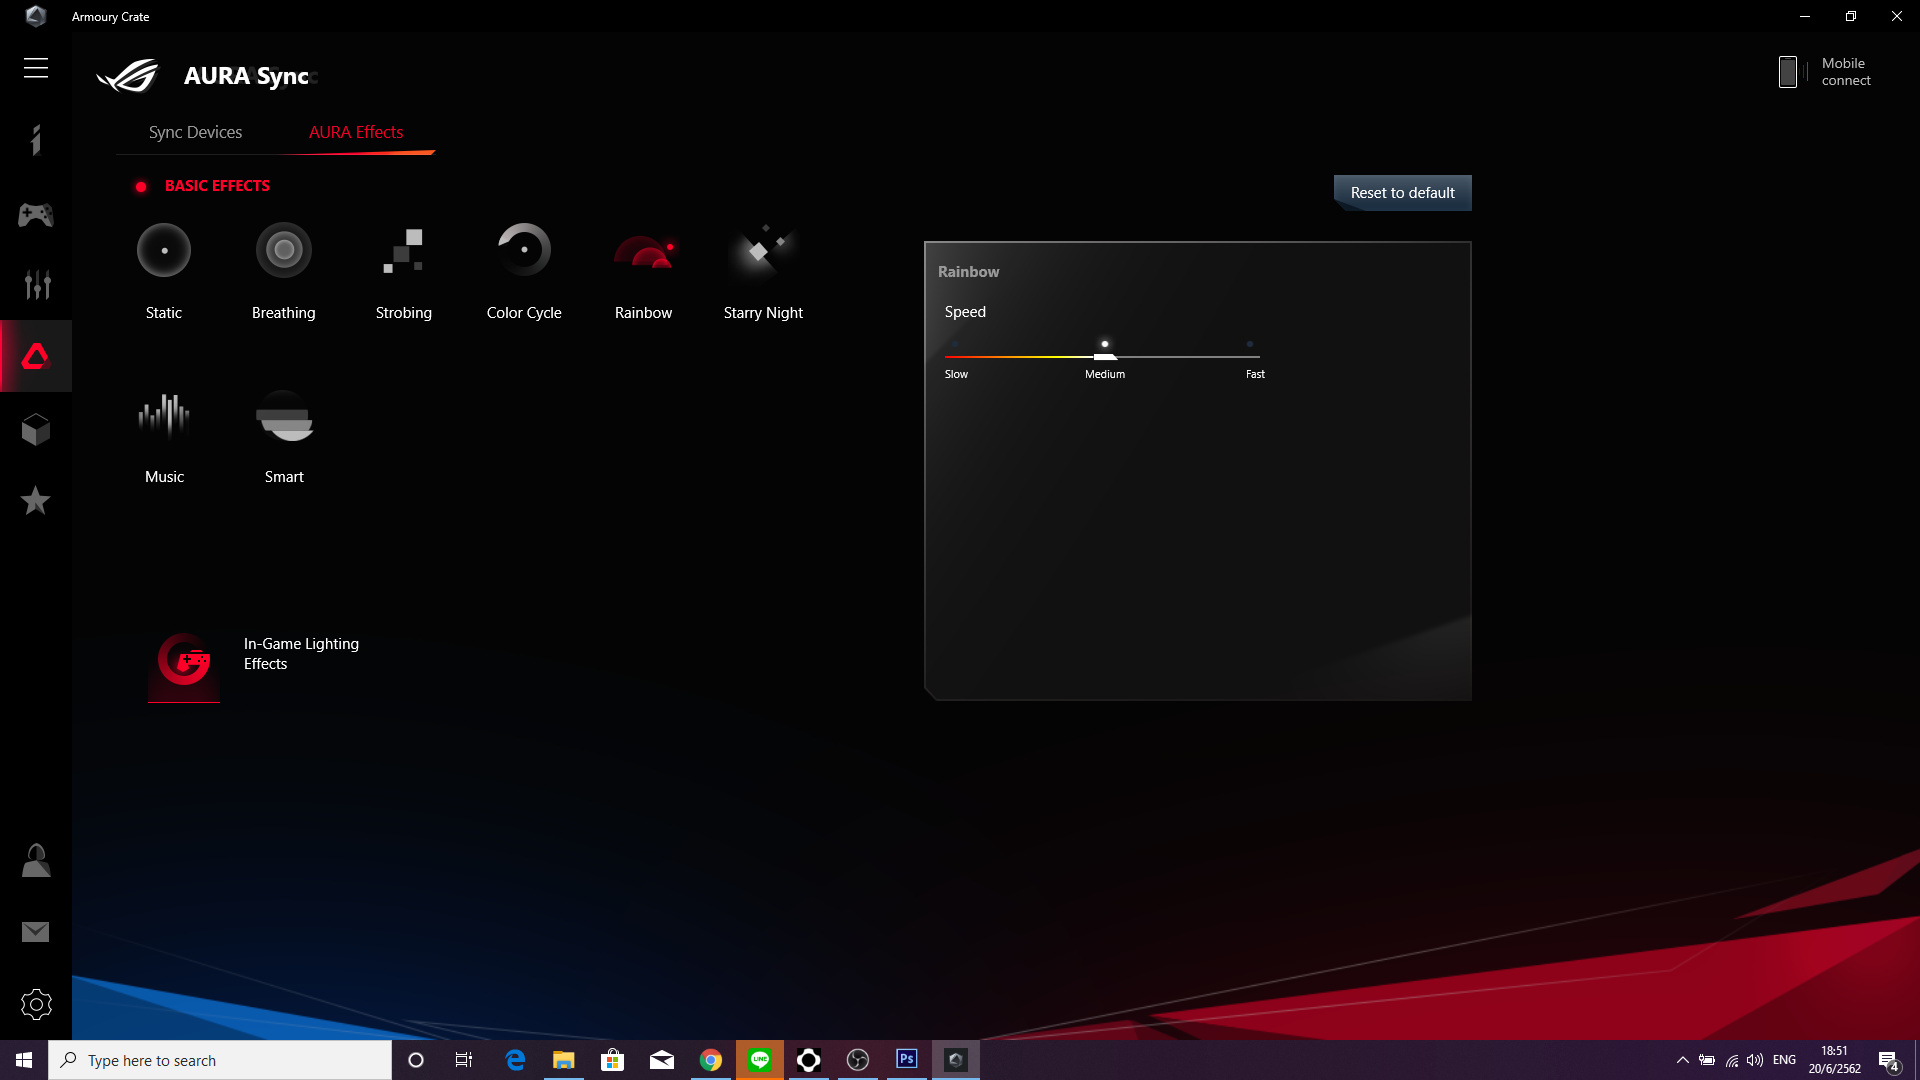Open the star featured sidebar icon
This screenshot has width=1920, height=1080.
tap(36, 500)
